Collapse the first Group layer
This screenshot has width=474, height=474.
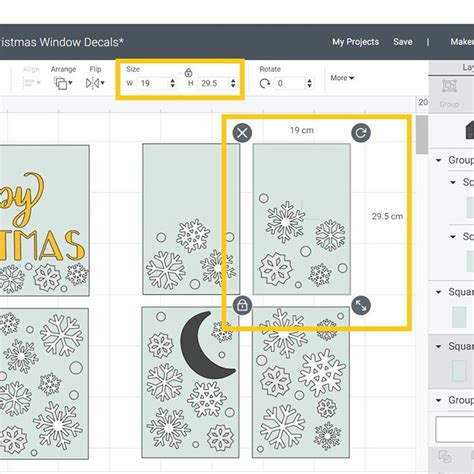[439, 160]
